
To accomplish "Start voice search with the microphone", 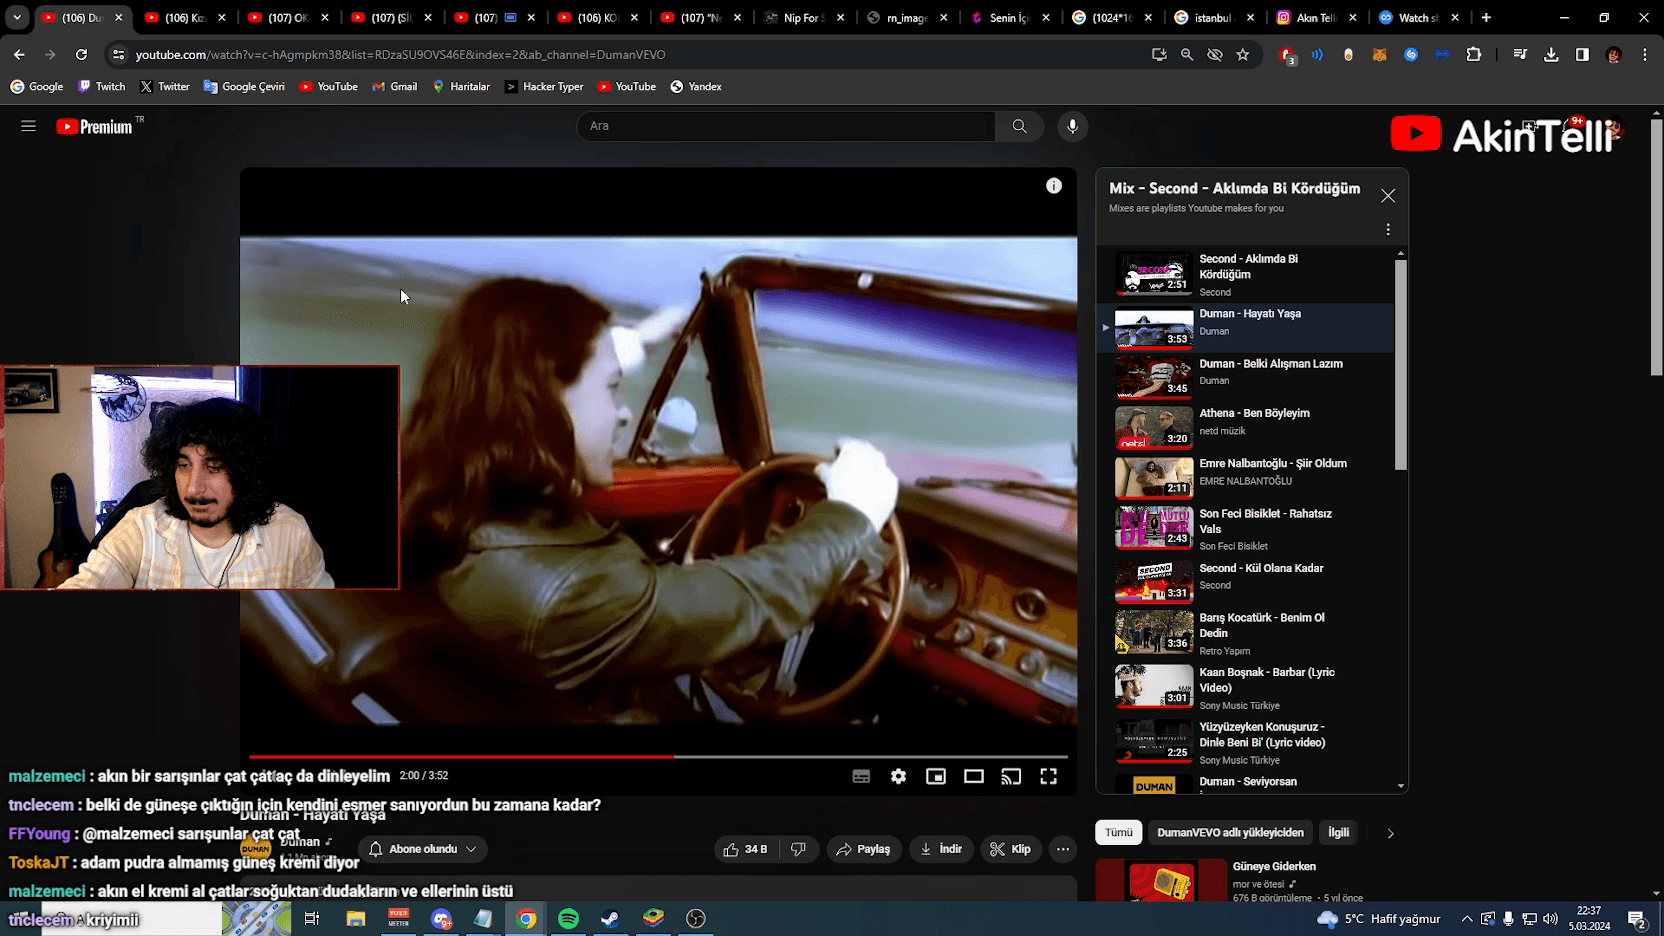I will 1072,126.
